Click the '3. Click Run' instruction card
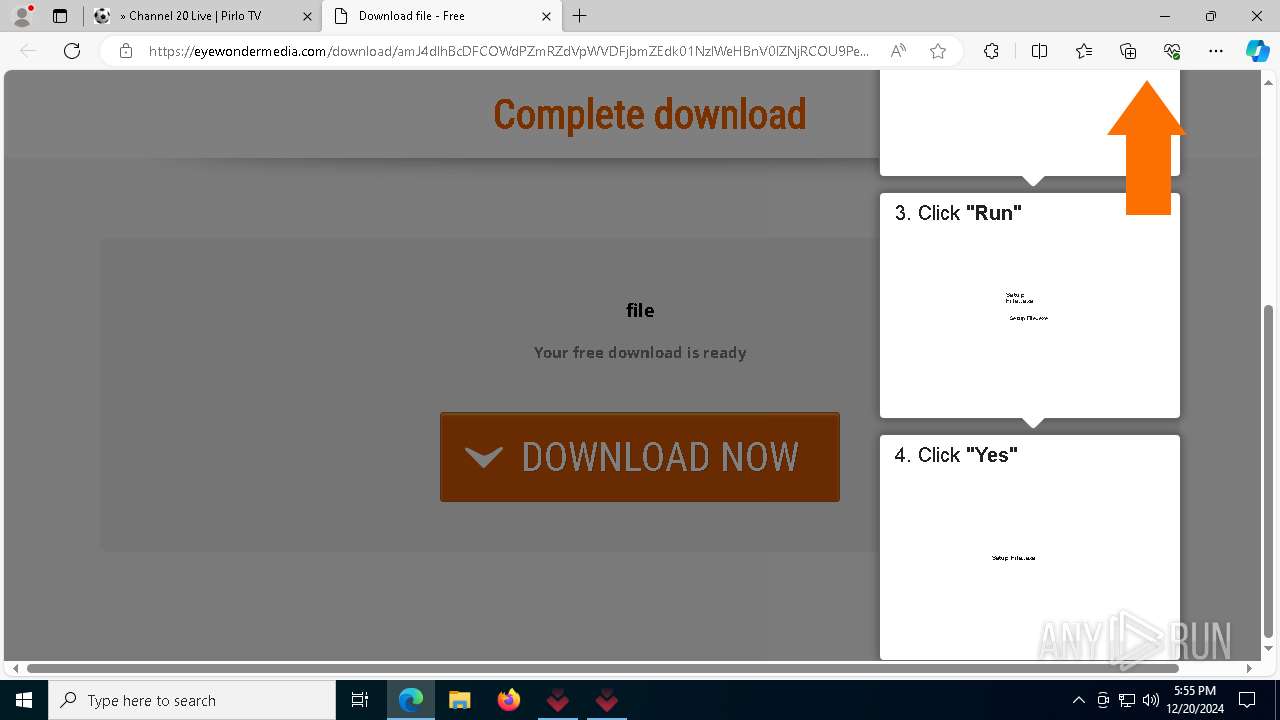 pos(1030,305)
